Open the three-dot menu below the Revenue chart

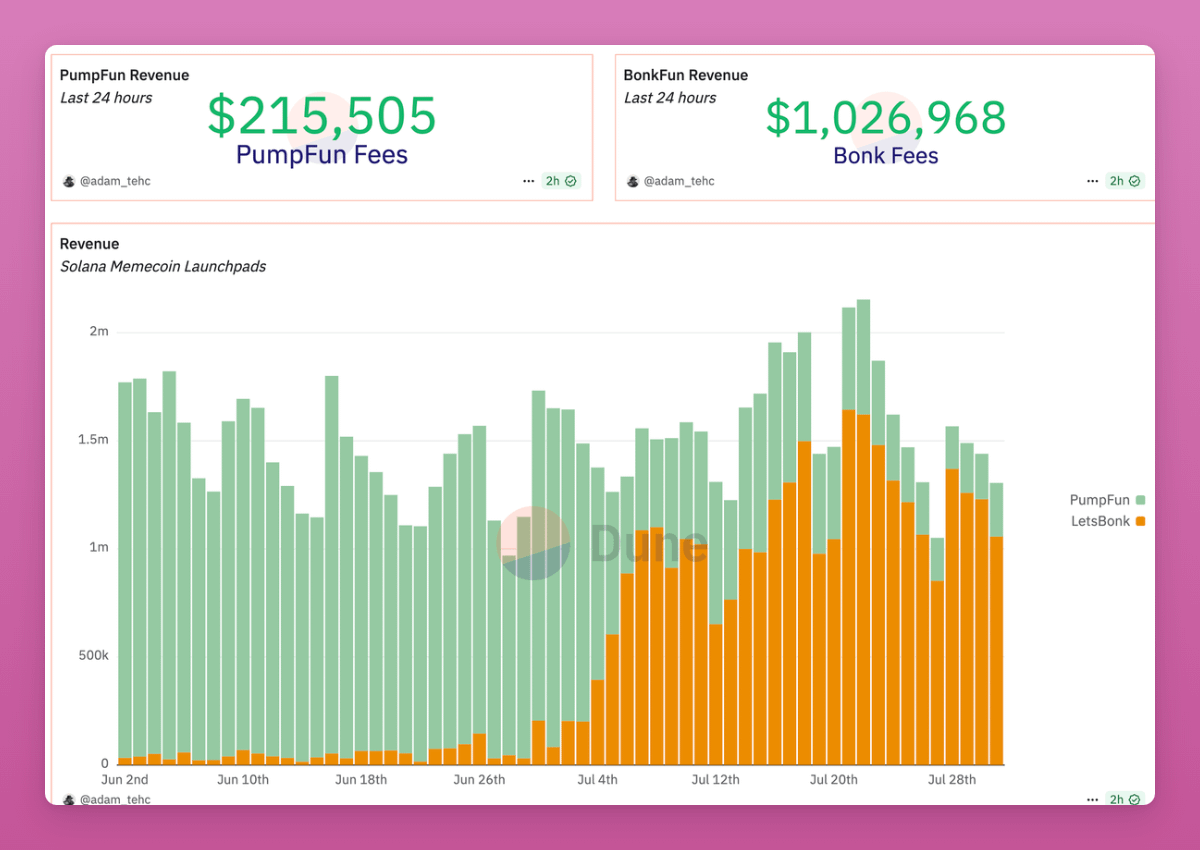point(1093,799)
